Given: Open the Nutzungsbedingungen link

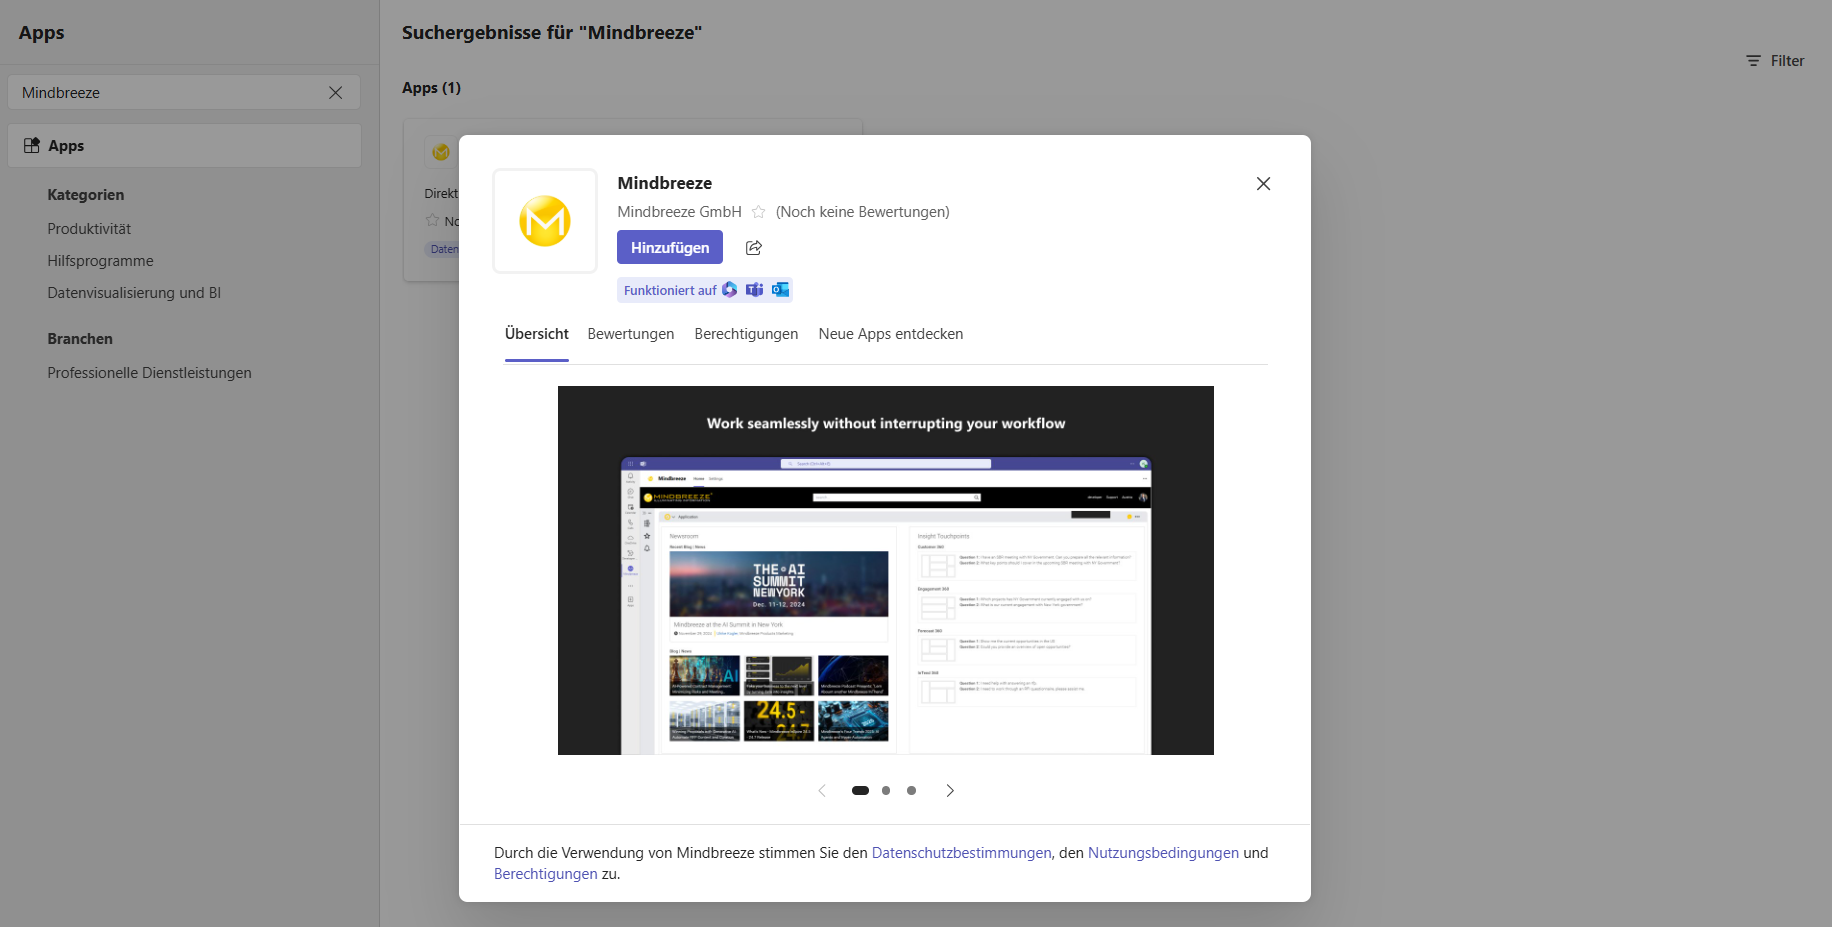Looking at the screenshot, I should tap(1163, 853).
